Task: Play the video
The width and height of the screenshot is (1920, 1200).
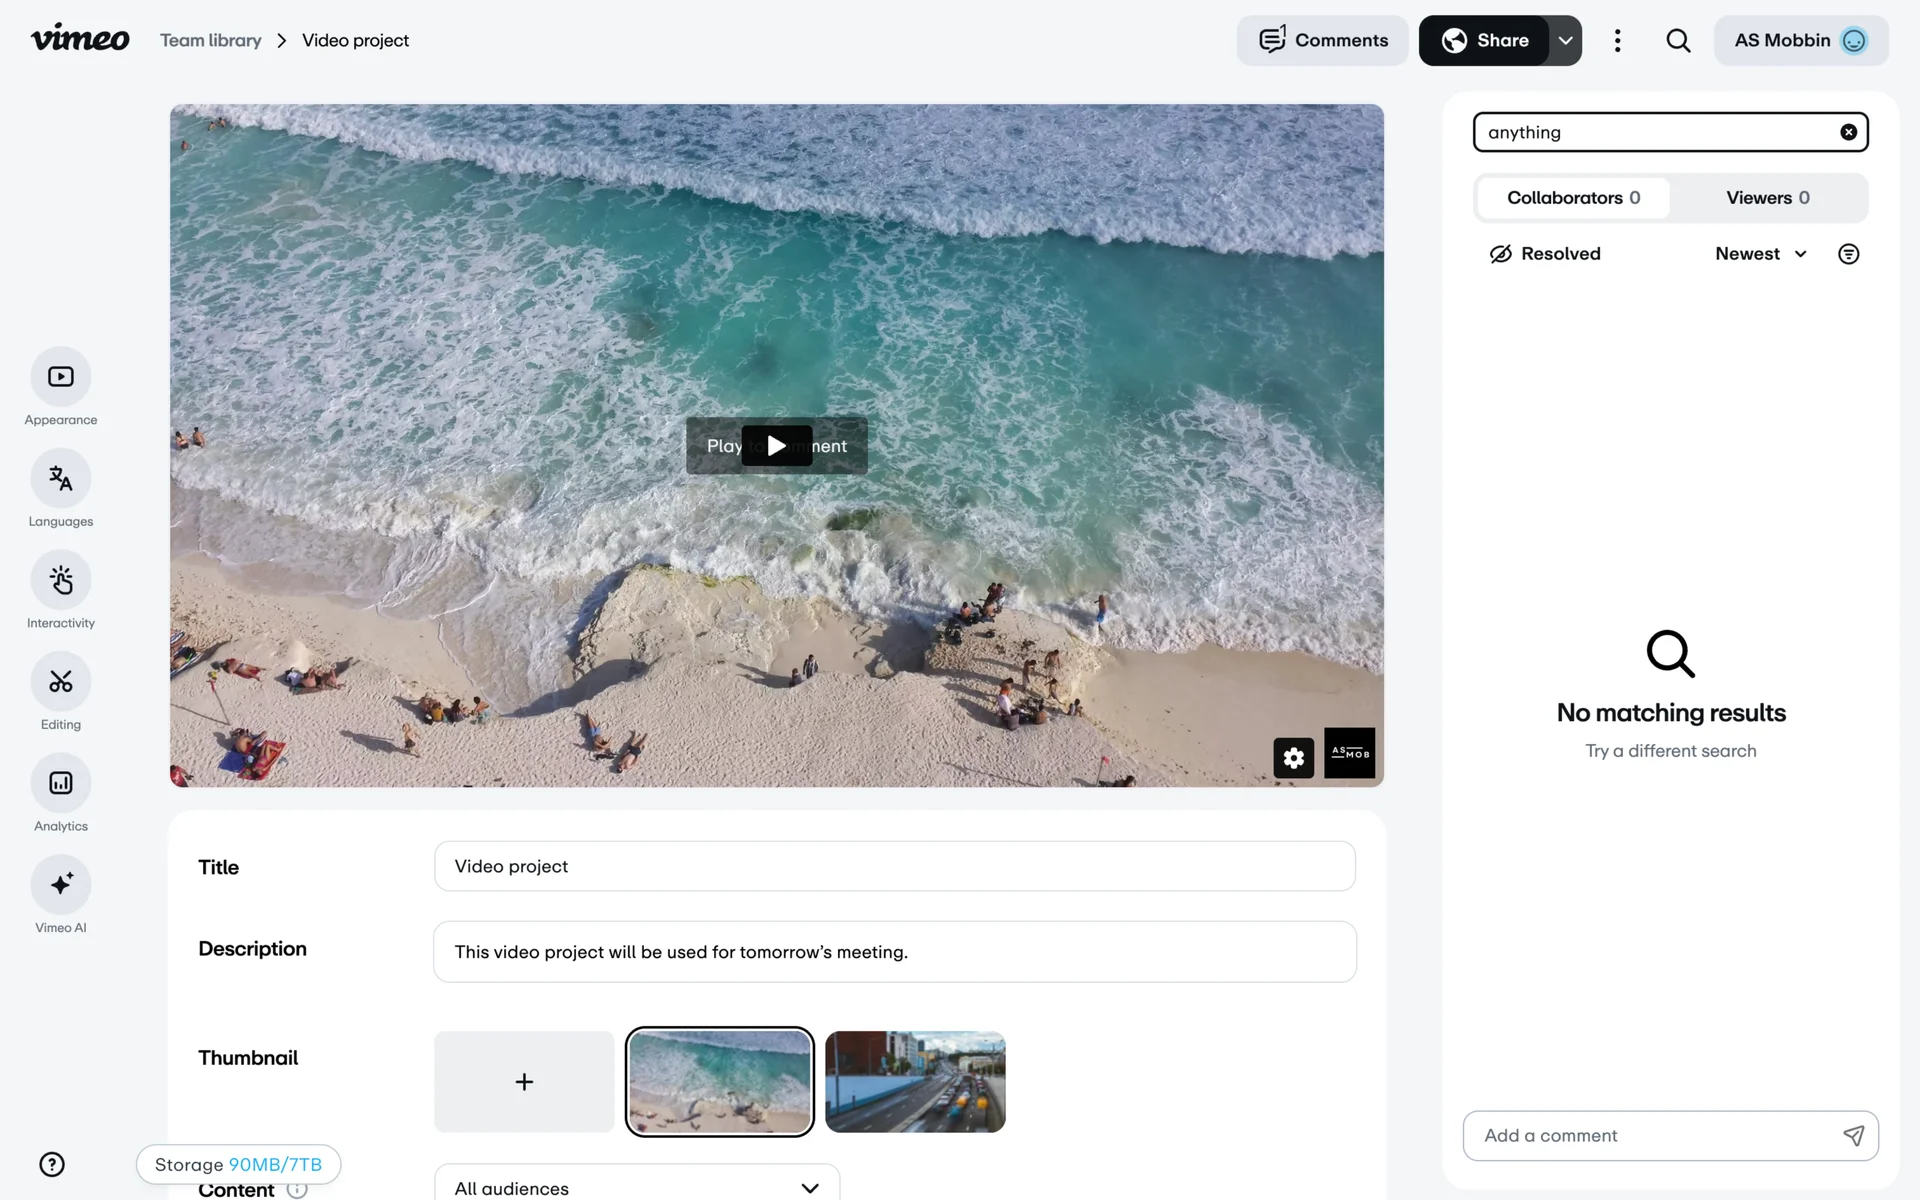Action: [776, 446]
